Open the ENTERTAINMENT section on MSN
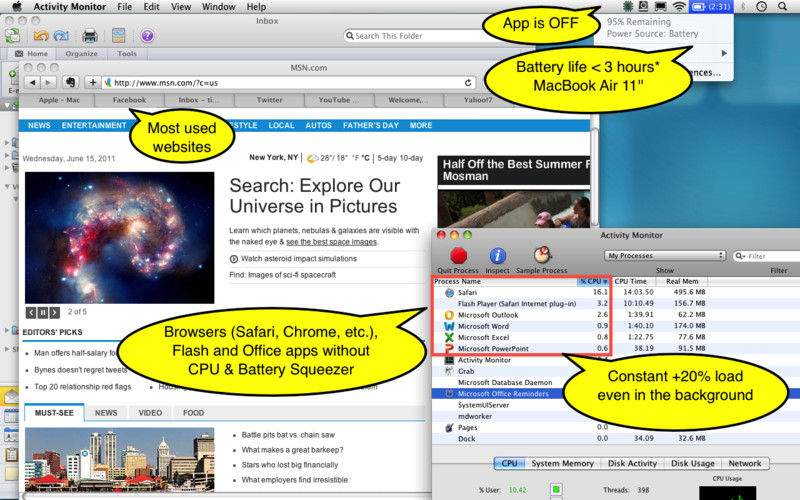 coord(94,126)
